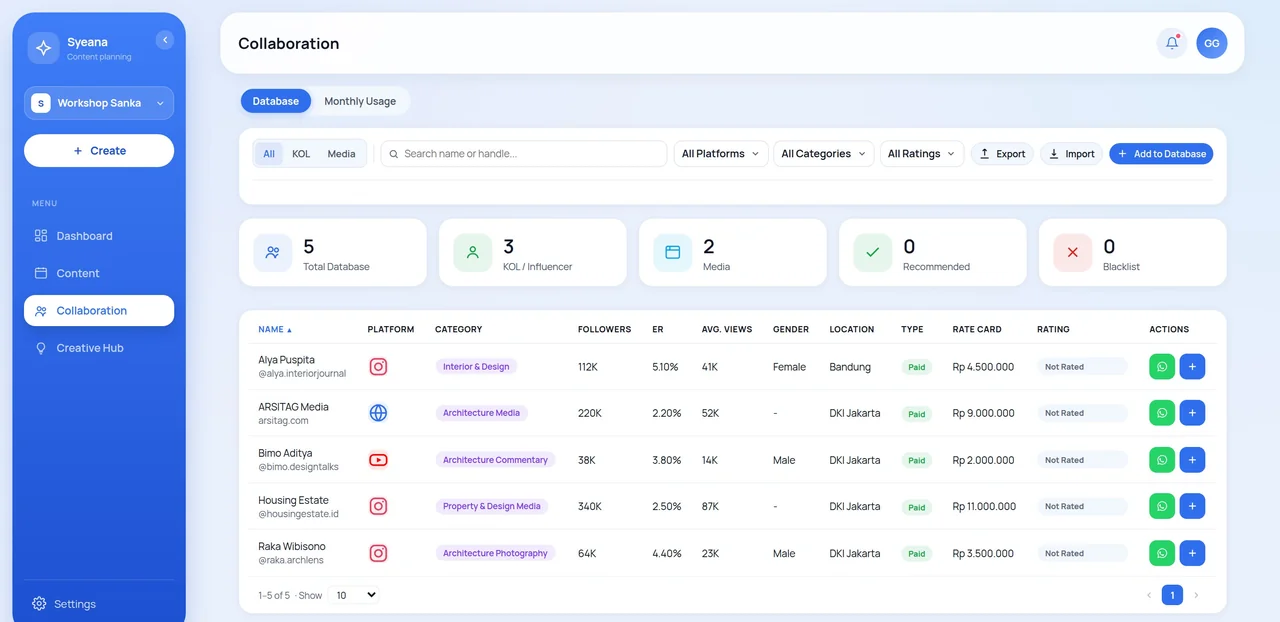The image size is (1280, 622).
Task: Go to next page with right arrow
Action: 1196,595
